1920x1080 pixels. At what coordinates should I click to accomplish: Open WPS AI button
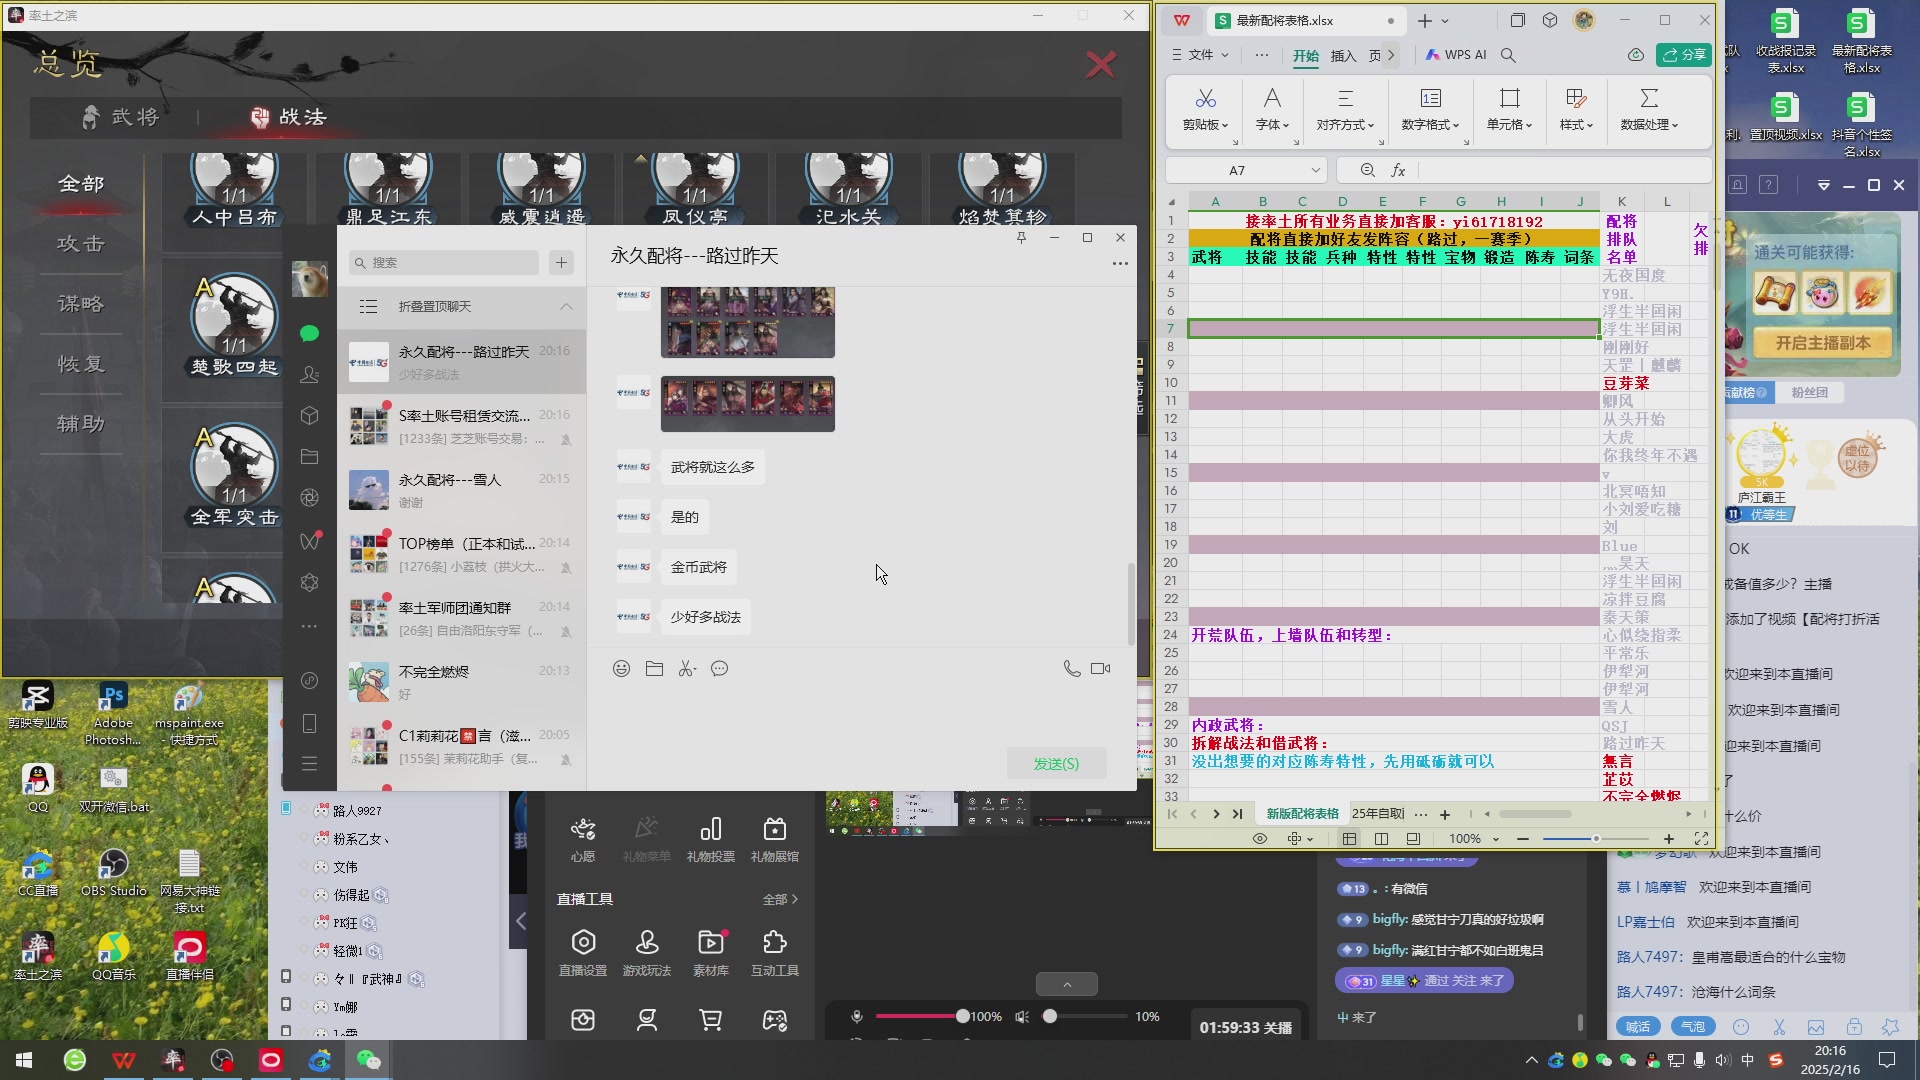[x=1456, y=55]
